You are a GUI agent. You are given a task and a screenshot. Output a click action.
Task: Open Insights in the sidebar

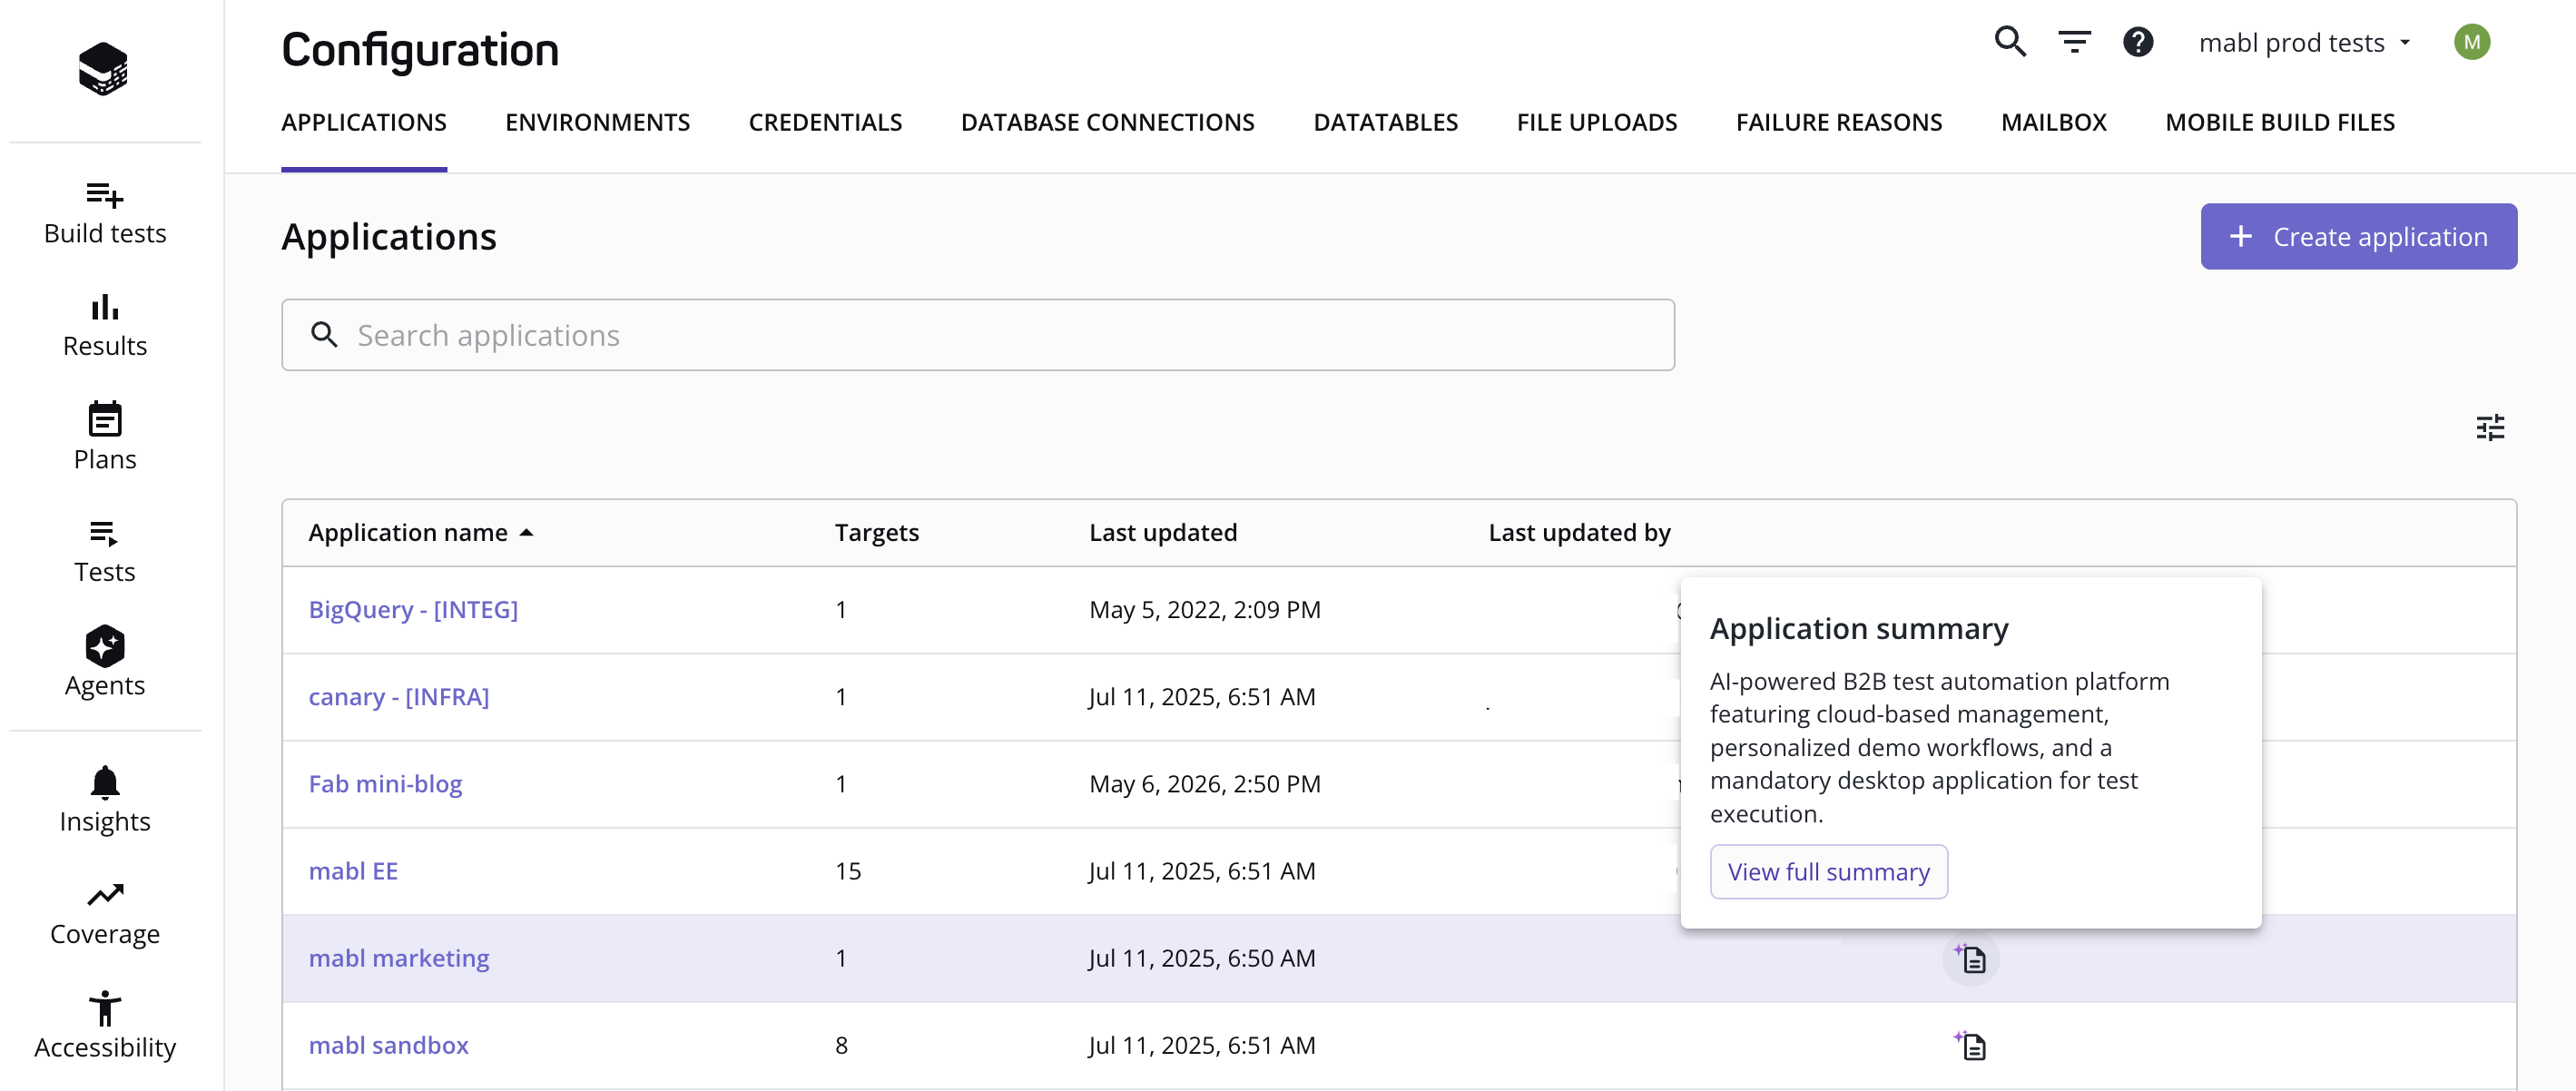pyautogui.click(x=105, y=800)
